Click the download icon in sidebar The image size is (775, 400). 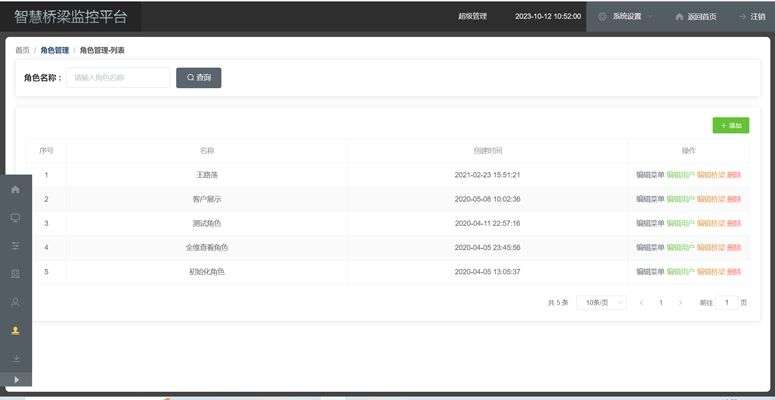tap(15, 358)
